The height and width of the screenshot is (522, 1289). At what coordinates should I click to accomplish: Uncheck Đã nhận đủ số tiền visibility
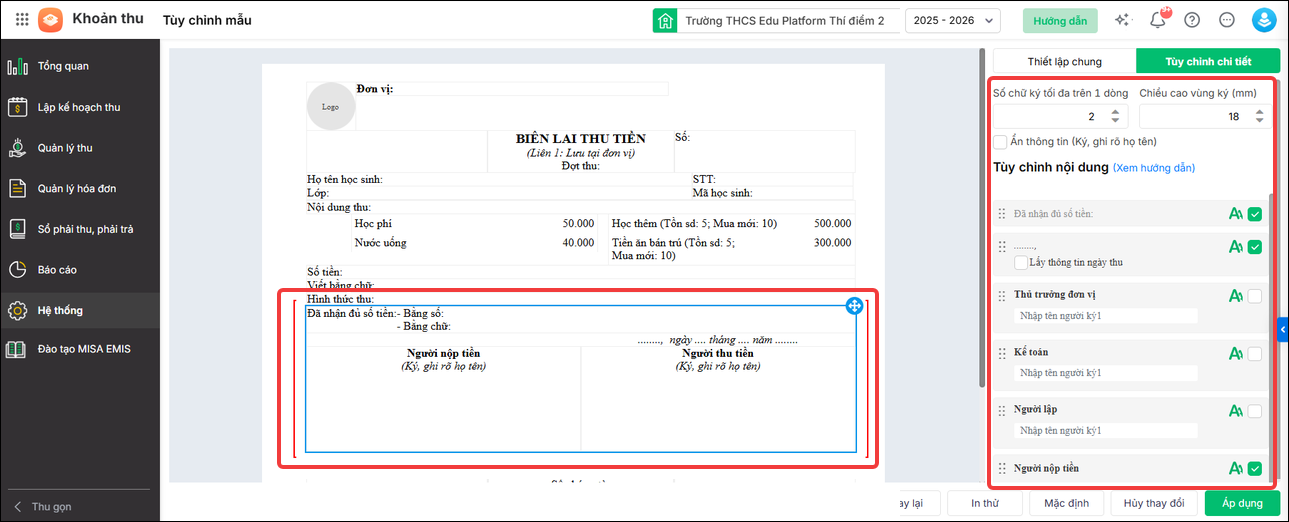[x=1255, y=214]
